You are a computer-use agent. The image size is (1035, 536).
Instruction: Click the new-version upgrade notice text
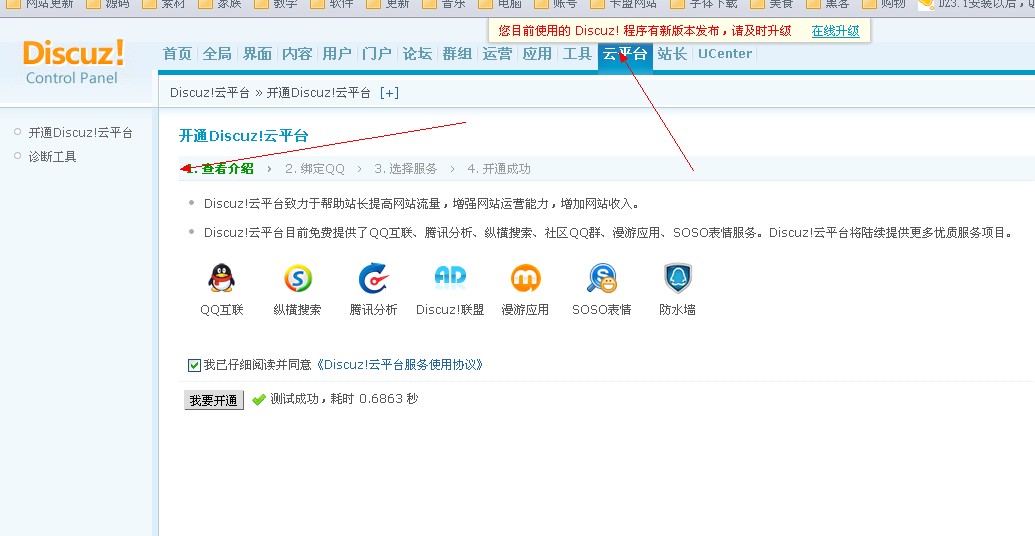(x=644, y=31)
